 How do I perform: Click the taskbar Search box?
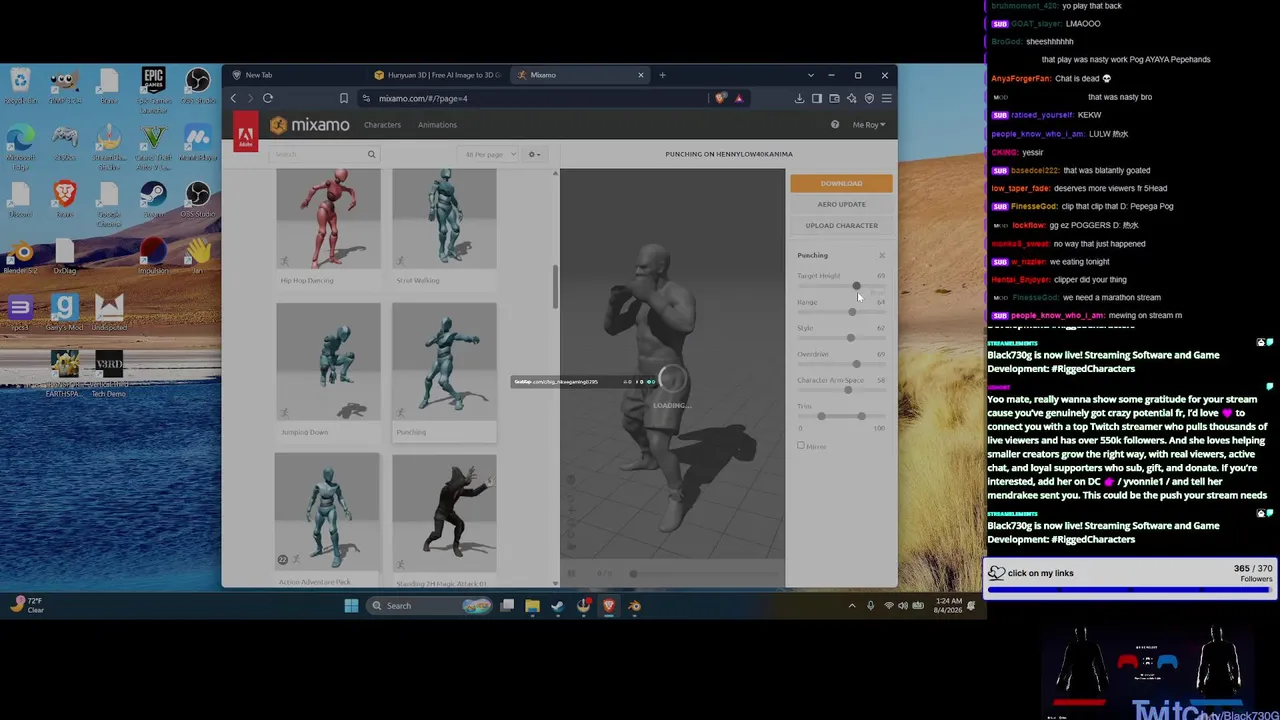430,605
